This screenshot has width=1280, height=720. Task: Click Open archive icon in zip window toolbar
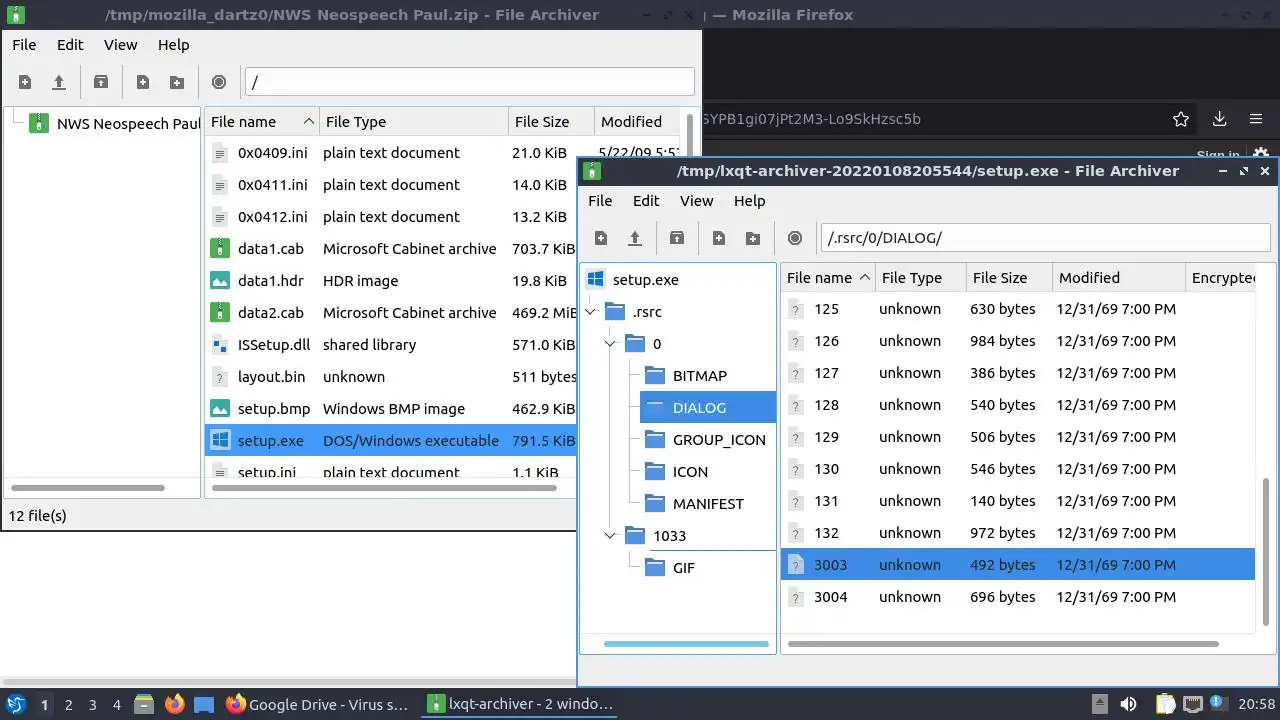59,82
